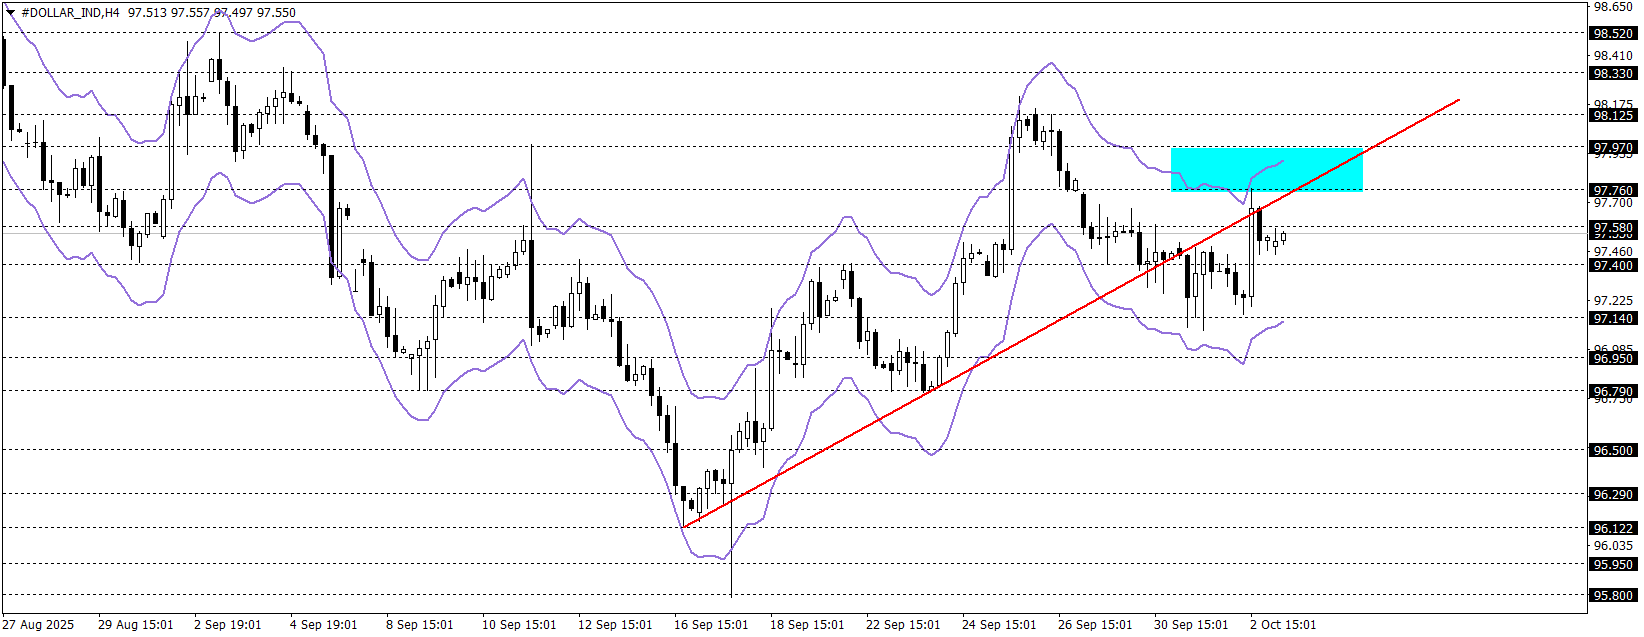Click the 98.125 price level label

coord(1612,115)
